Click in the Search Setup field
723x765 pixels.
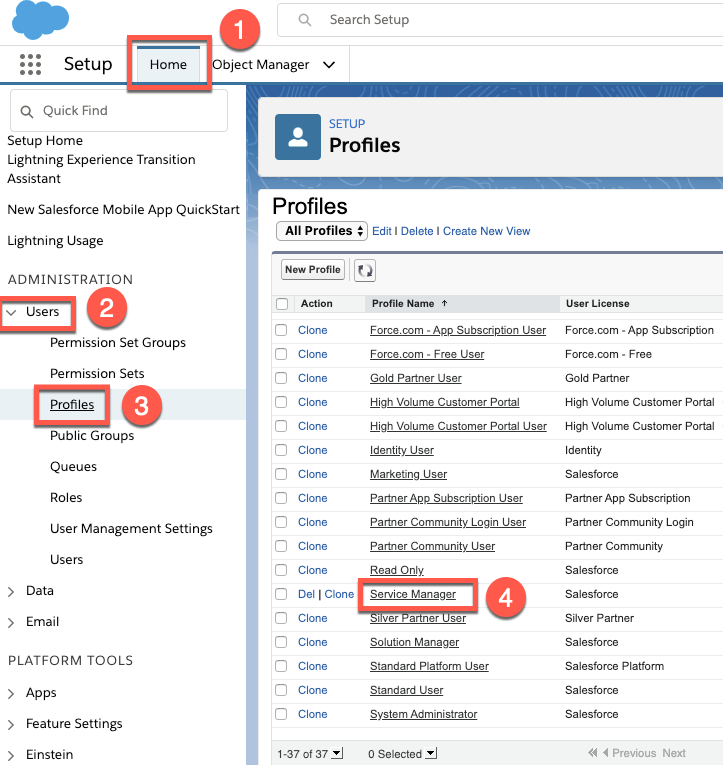coord(500,20)
